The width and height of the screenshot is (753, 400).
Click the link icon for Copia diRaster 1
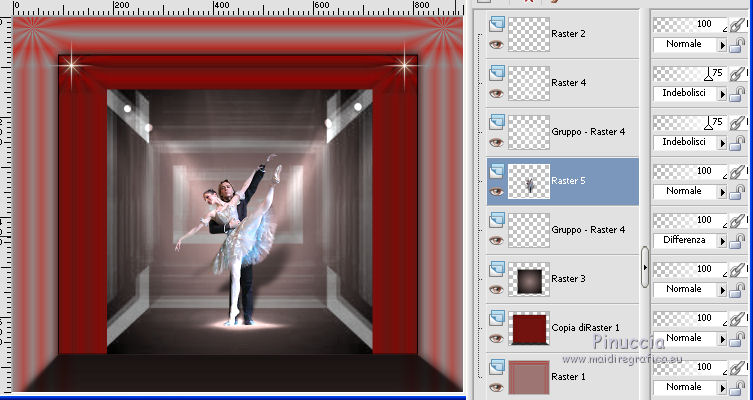point(737,318)
